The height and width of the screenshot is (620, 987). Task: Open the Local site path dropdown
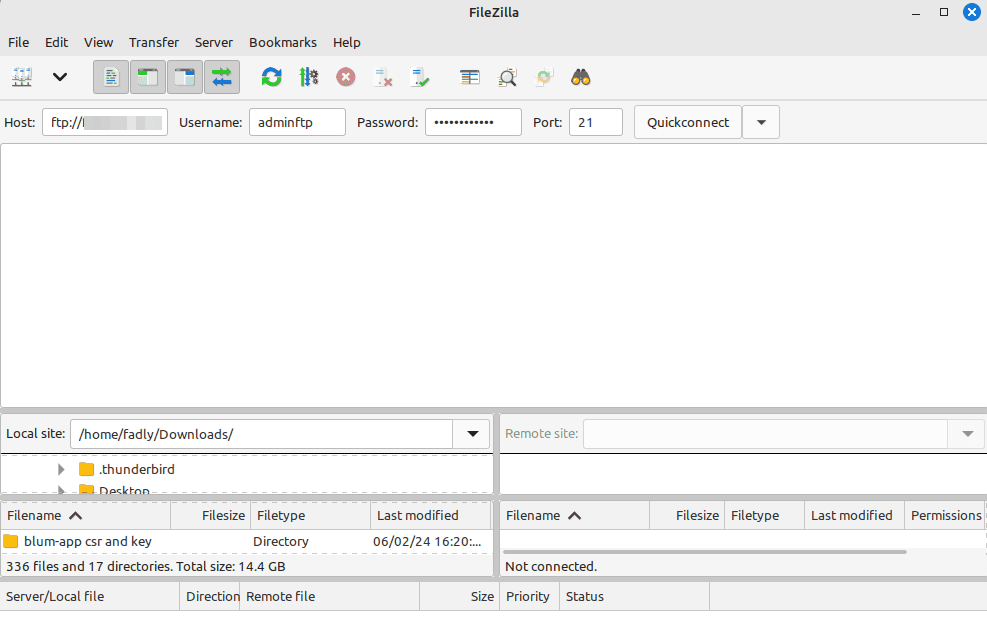click(x=471, y=433)
